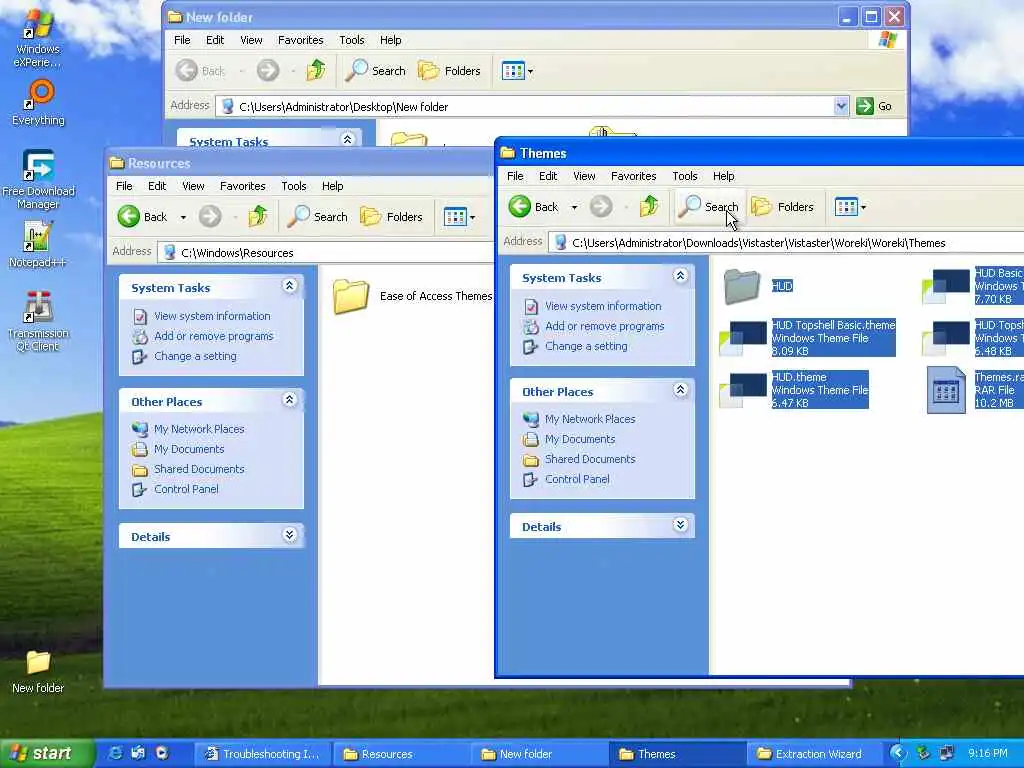Click Folders button in Themes window toolbar

pos(782,207)
